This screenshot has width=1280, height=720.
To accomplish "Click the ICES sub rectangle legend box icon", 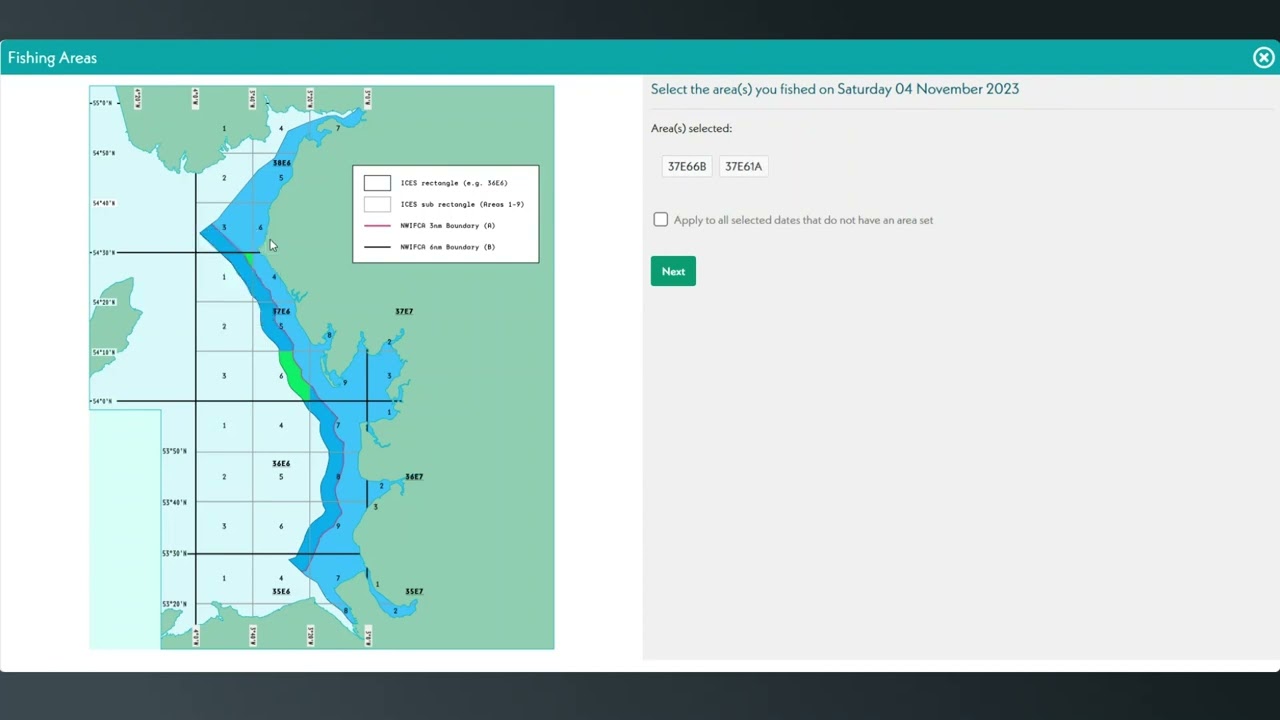I will pyautogui.click(x=377, y=204).
